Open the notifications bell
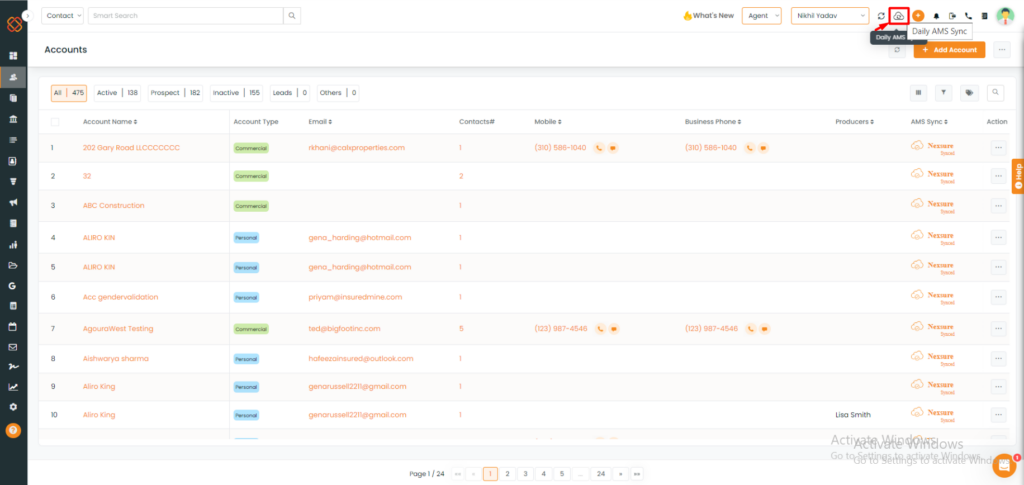Image resolution: width=1024 pixels, height=485 pixels. point(936,16)
